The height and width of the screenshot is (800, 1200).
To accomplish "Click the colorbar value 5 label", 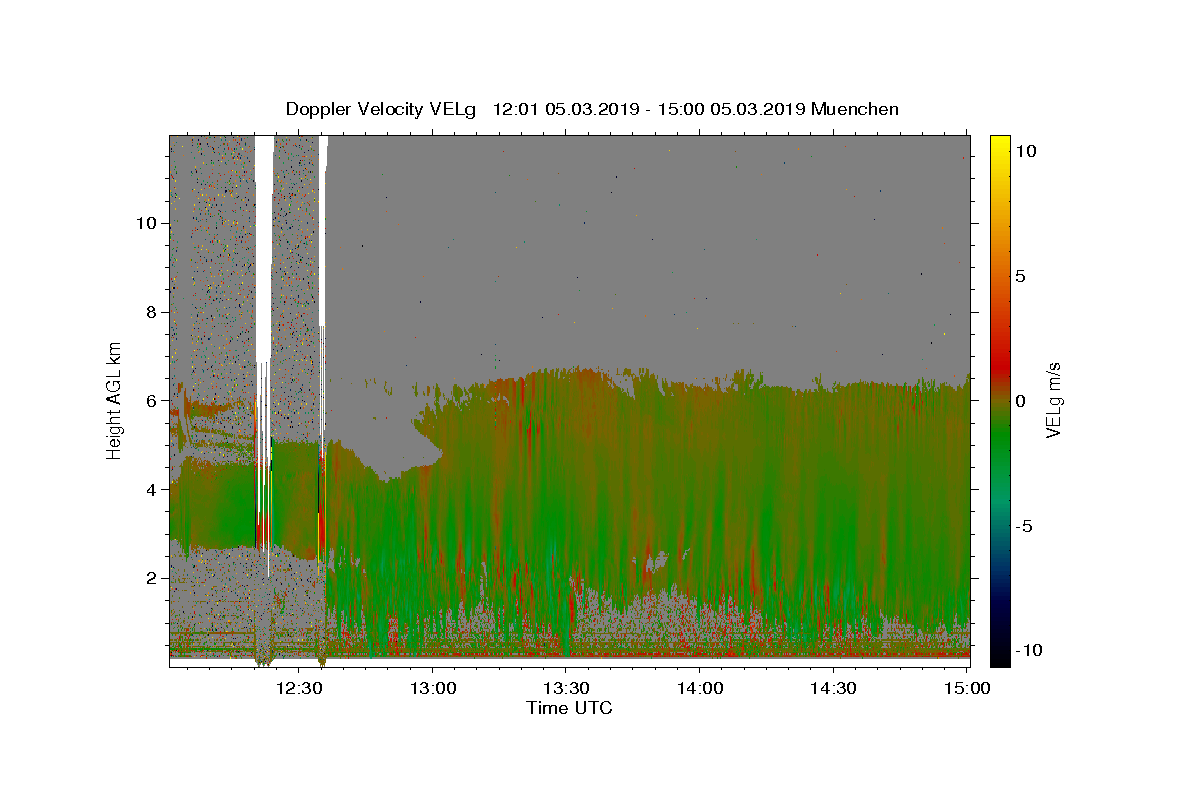I will pyautogui.click(x=1020, y=276).
